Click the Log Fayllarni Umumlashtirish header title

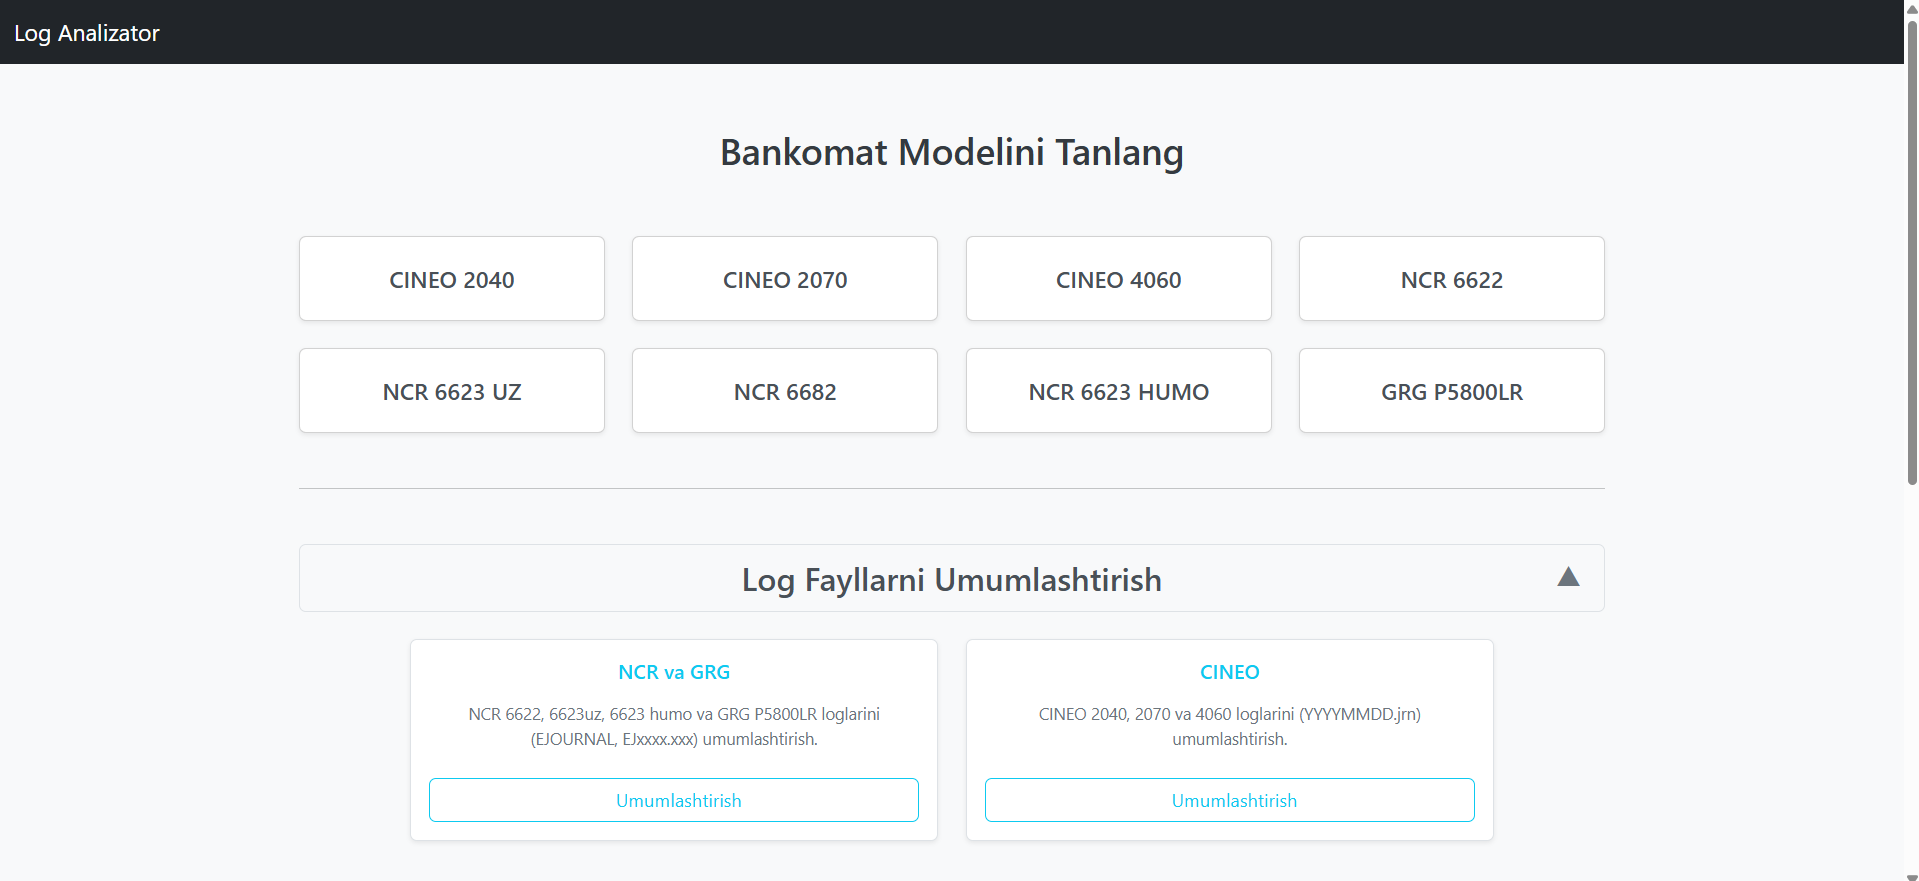[951, 580]
